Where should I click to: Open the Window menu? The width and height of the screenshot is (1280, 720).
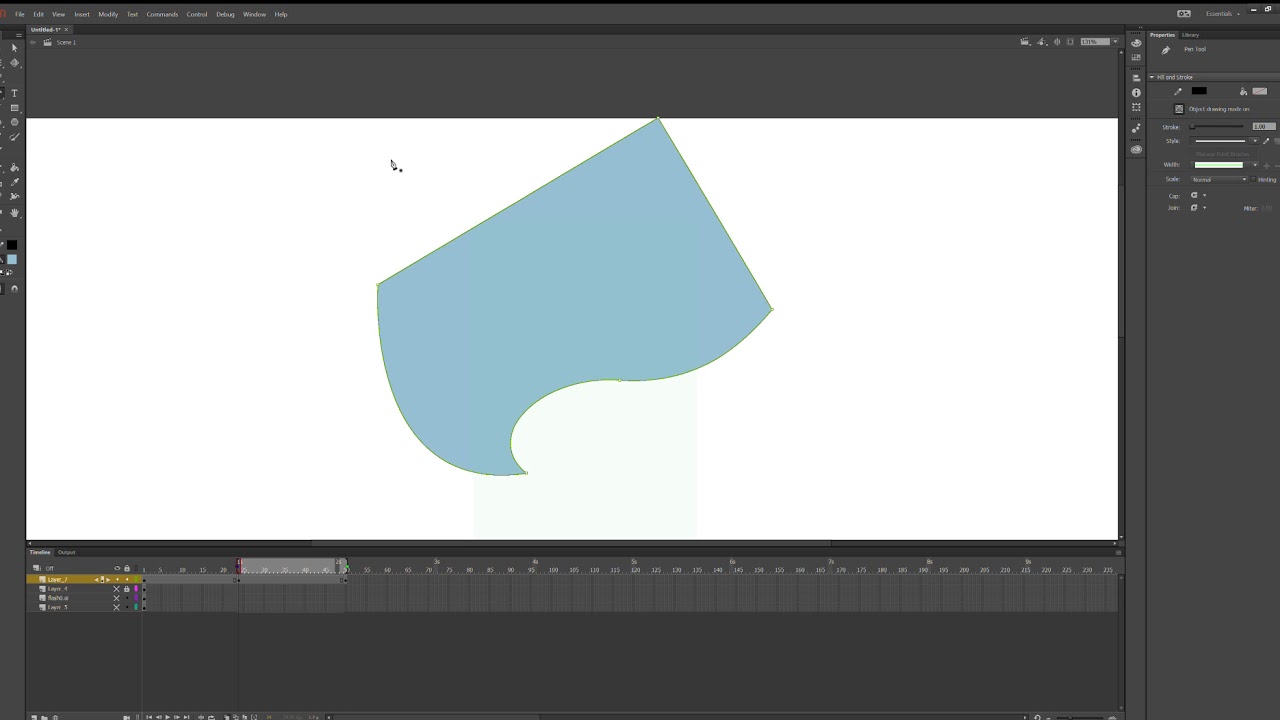254,14
